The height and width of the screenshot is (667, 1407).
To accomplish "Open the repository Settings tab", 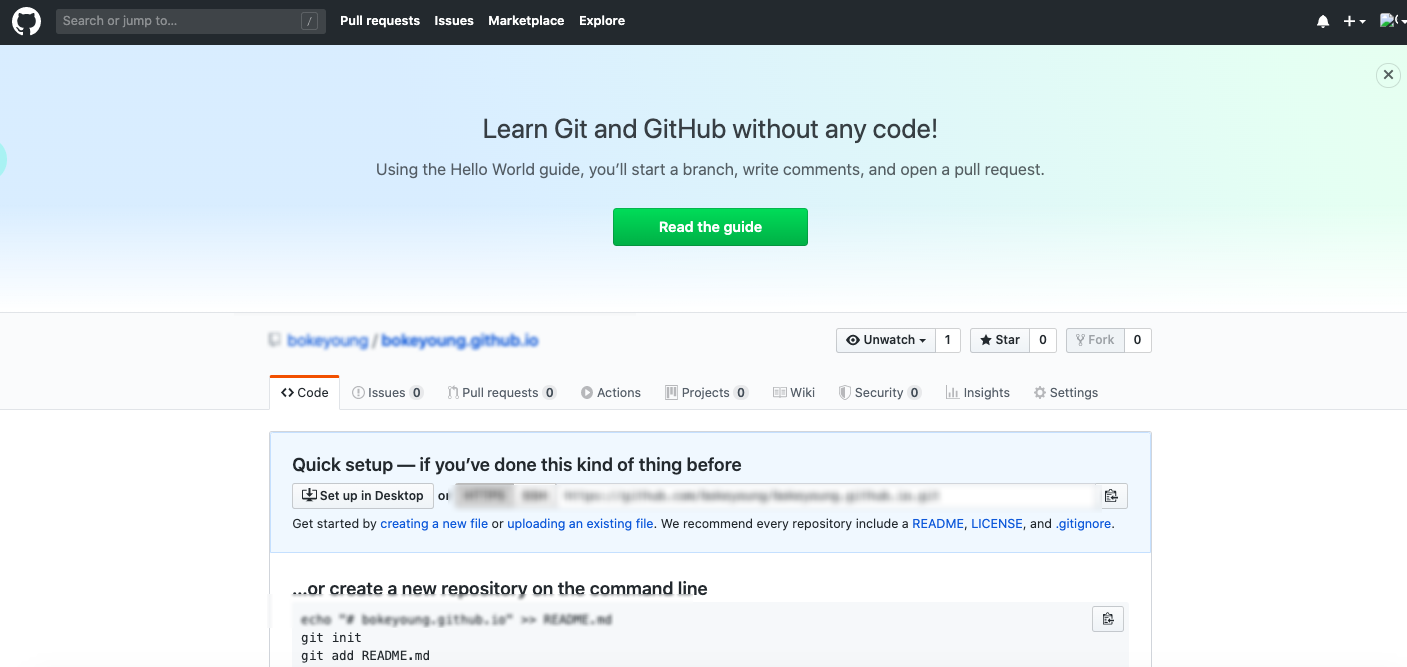I will [1066, 393].
